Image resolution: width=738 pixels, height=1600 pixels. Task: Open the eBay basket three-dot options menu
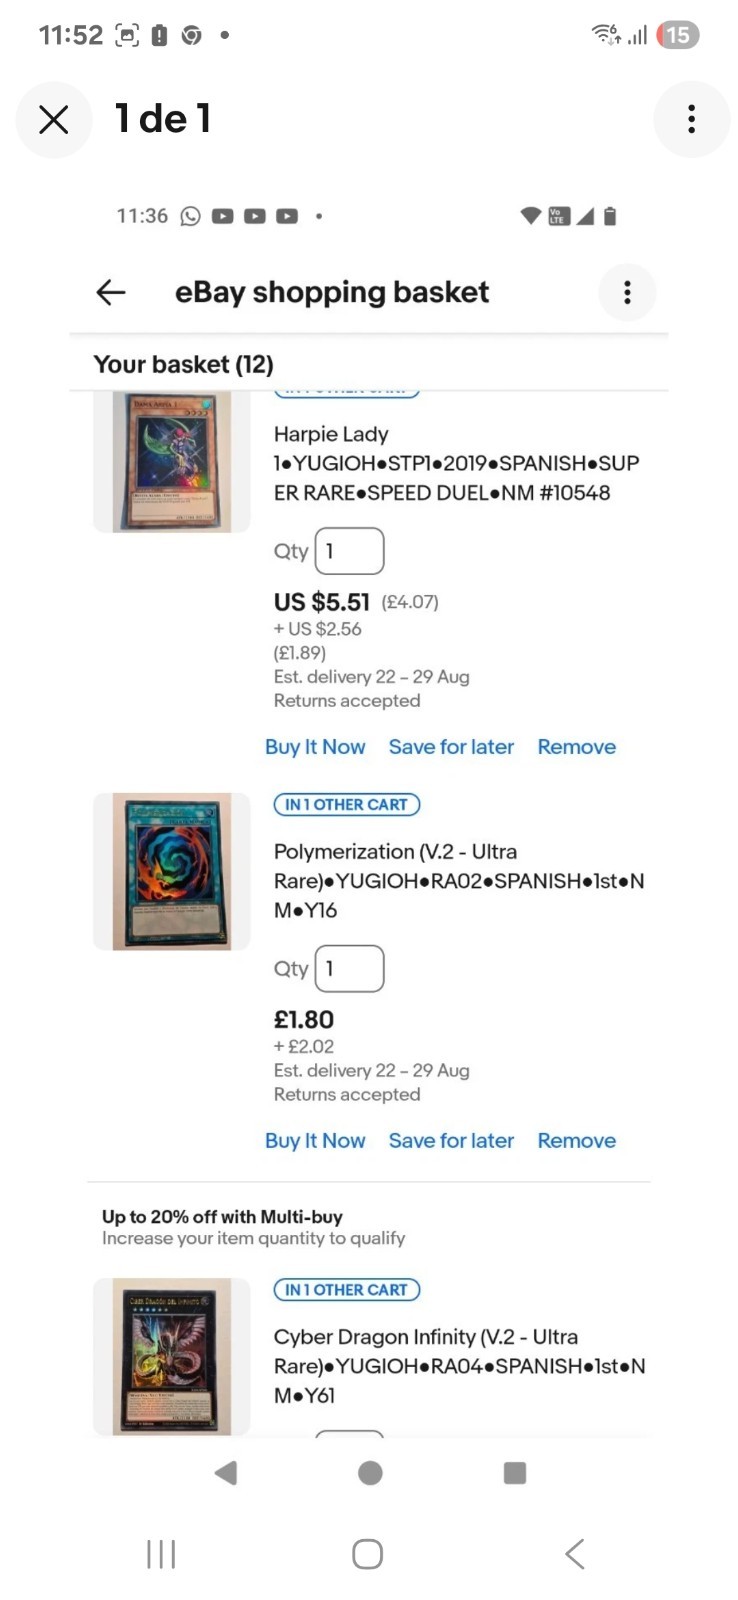point(627,292)
